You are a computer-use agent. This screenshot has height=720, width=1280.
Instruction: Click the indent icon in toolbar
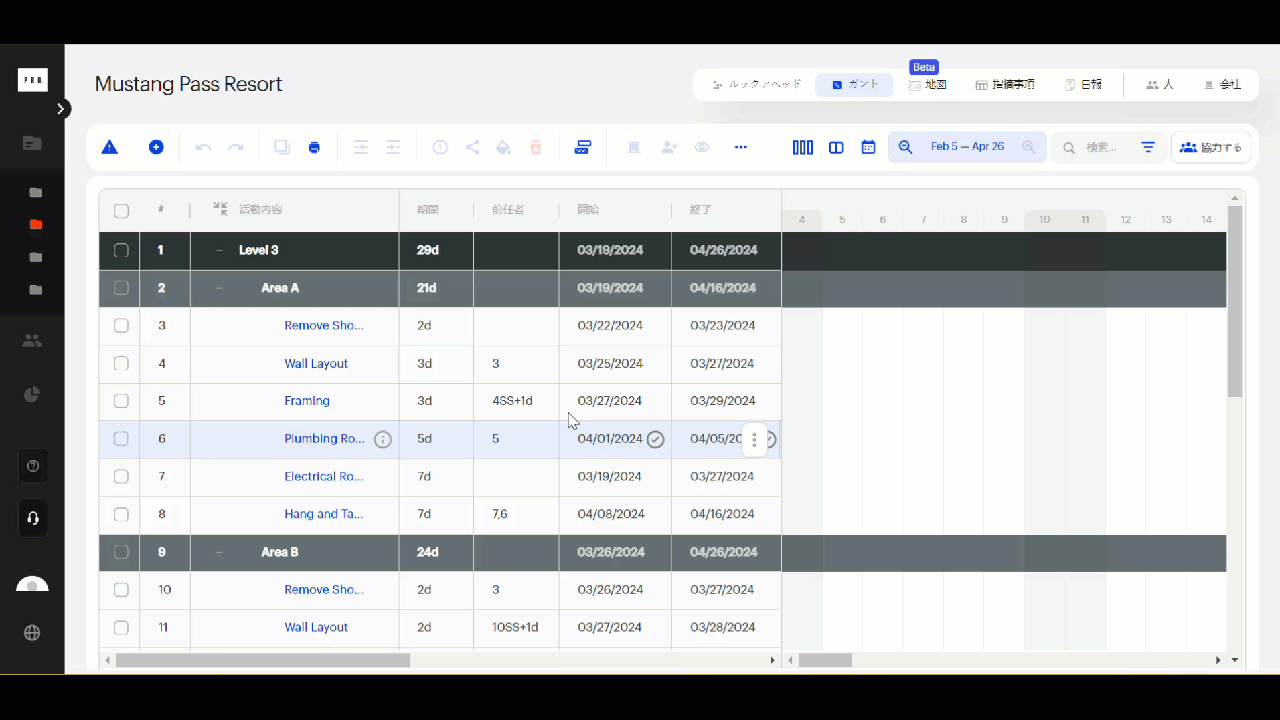tap(393, 147)
